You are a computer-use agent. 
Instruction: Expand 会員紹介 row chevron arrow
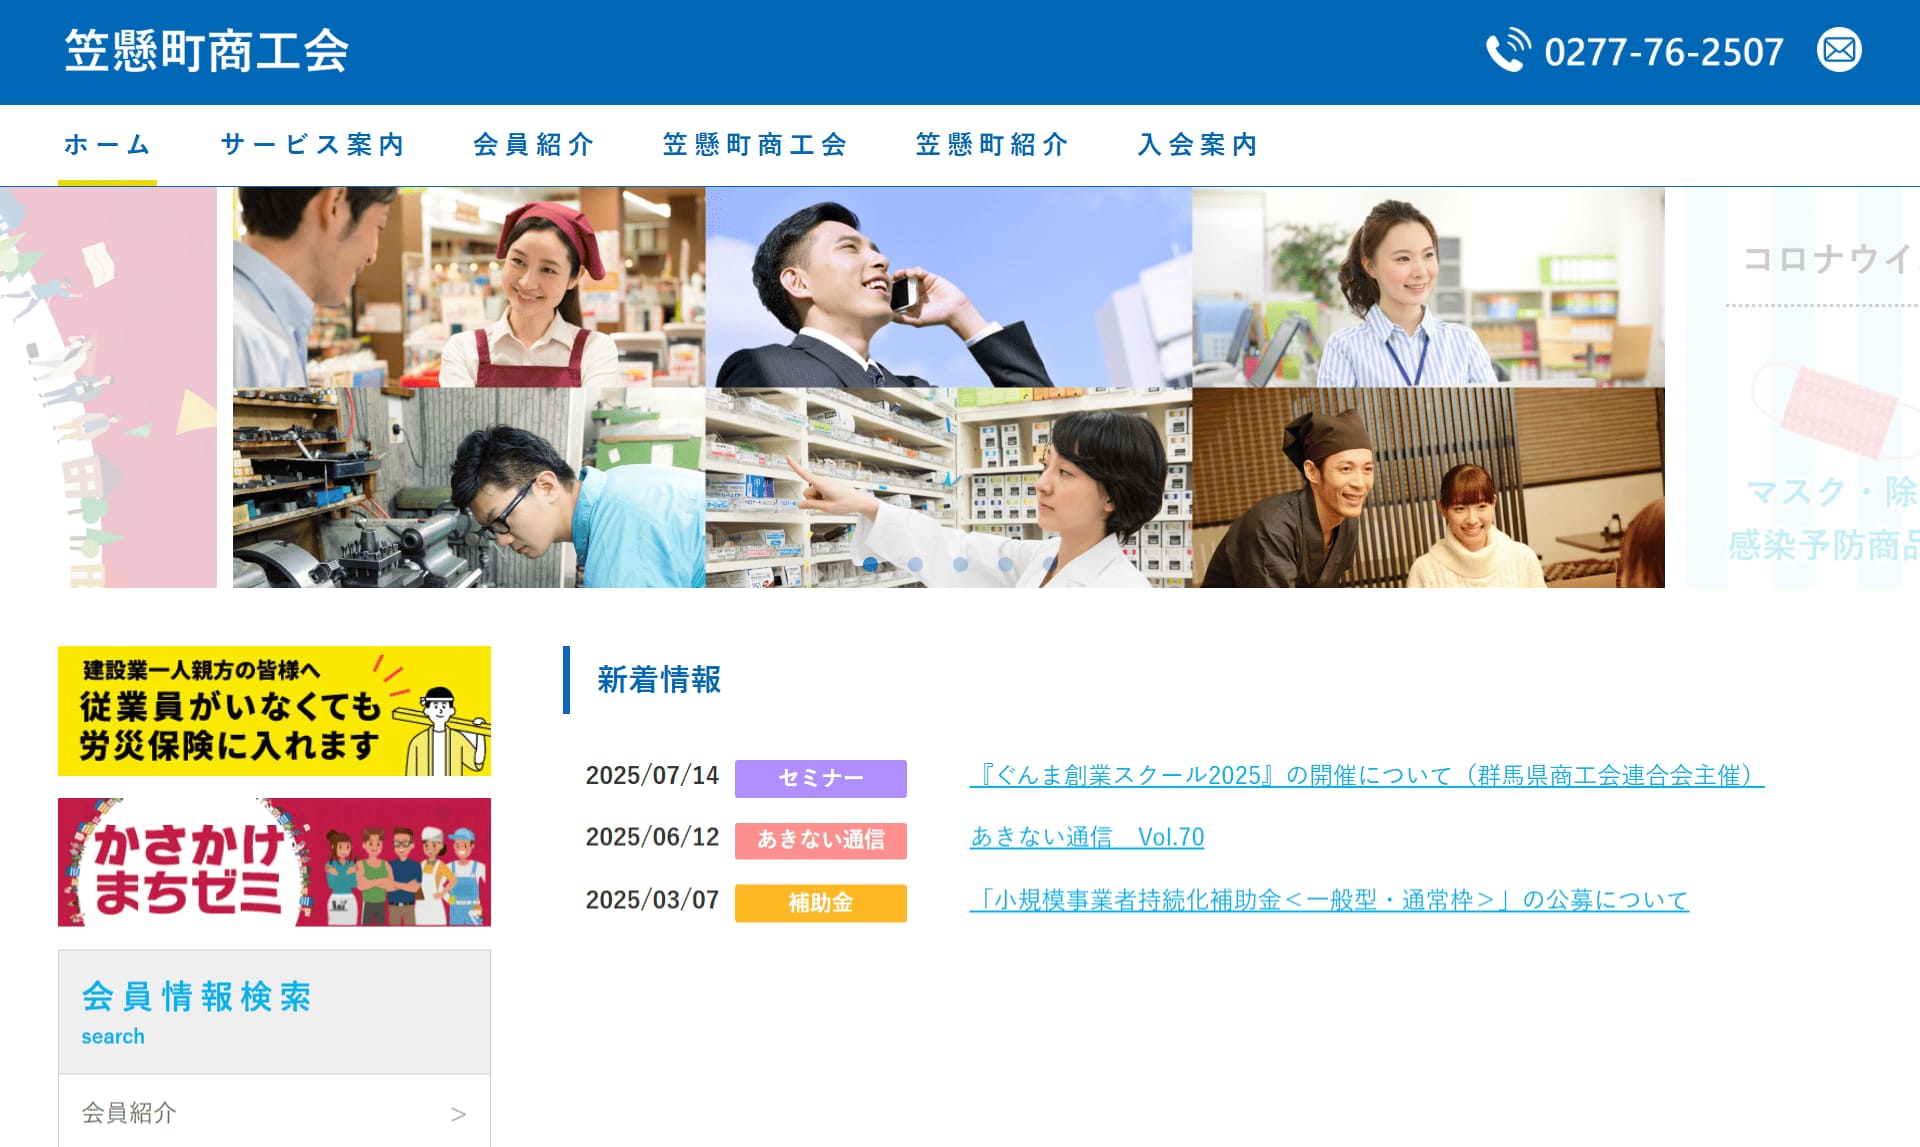click(x=458, y=1114)
